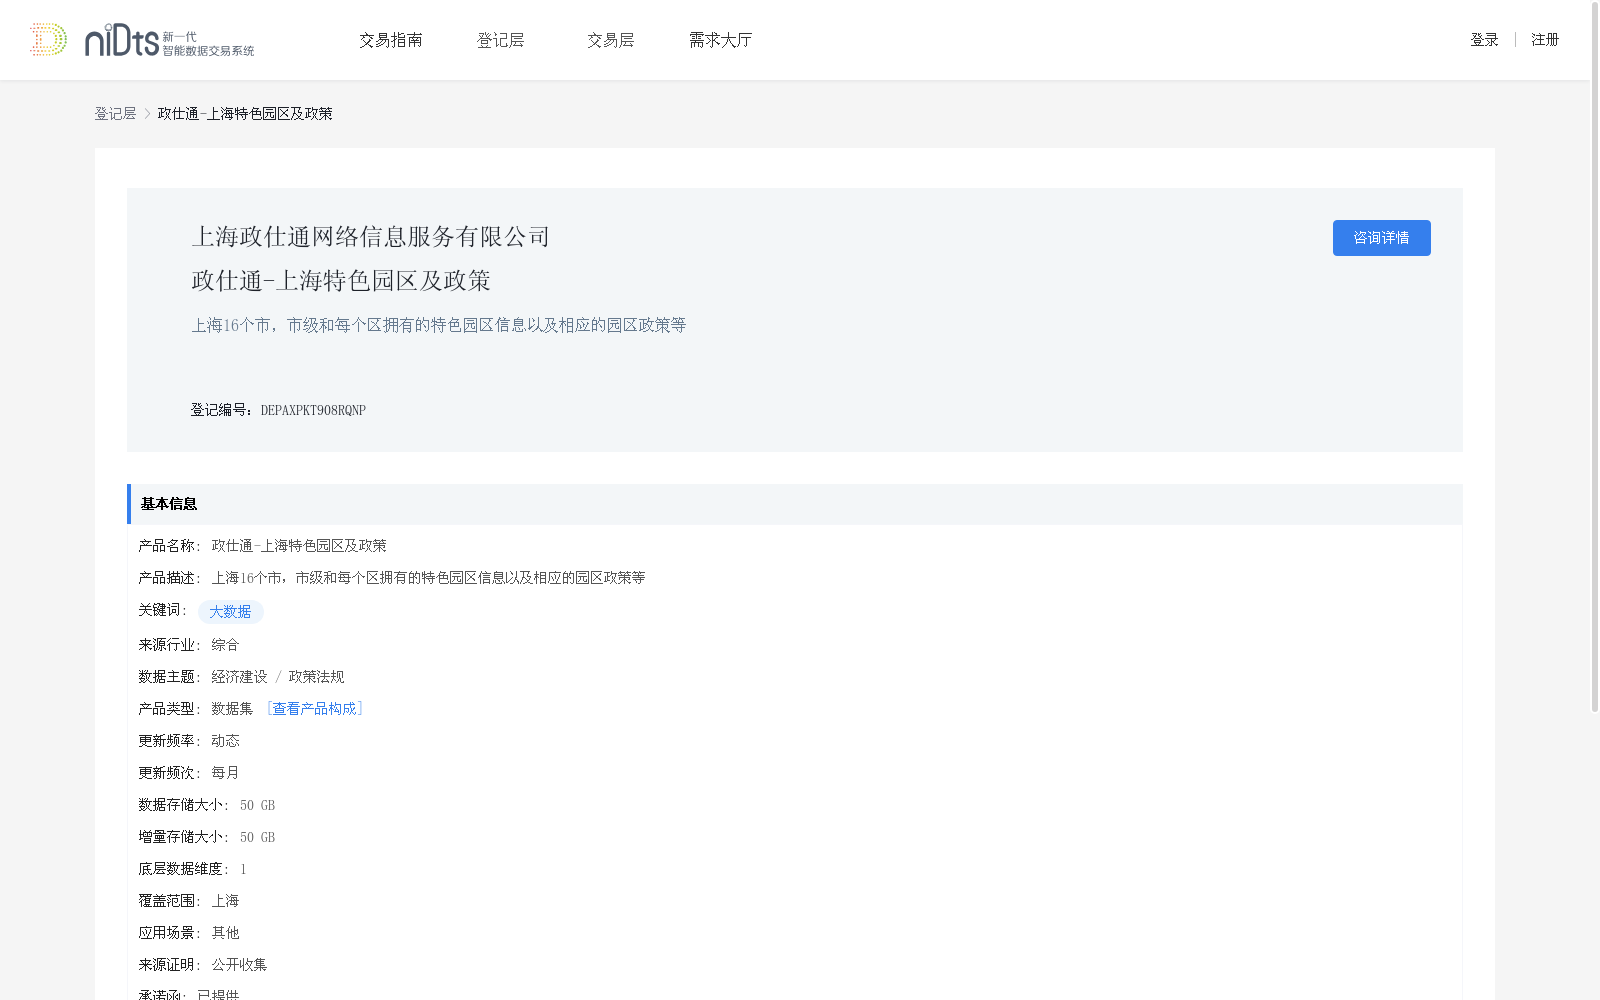Click the 动态 update rate value

point(225,741)
